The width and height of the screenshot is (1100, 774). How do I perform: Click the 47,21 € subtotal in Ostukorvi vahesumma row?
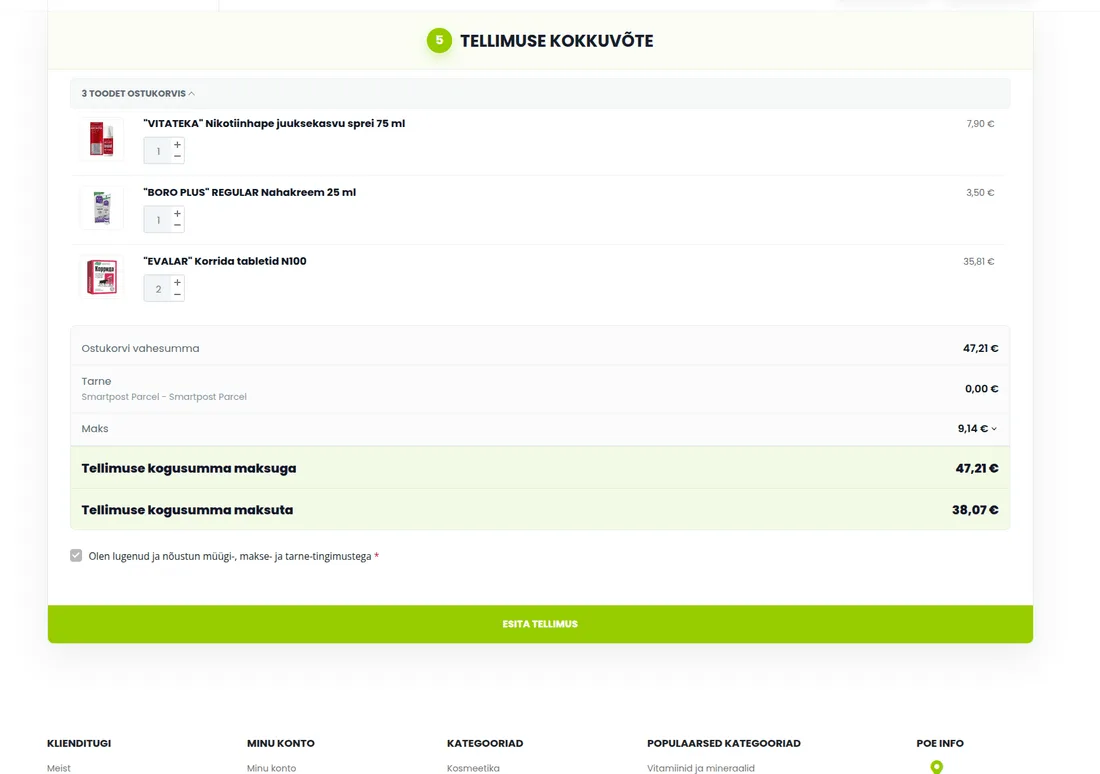981,348
